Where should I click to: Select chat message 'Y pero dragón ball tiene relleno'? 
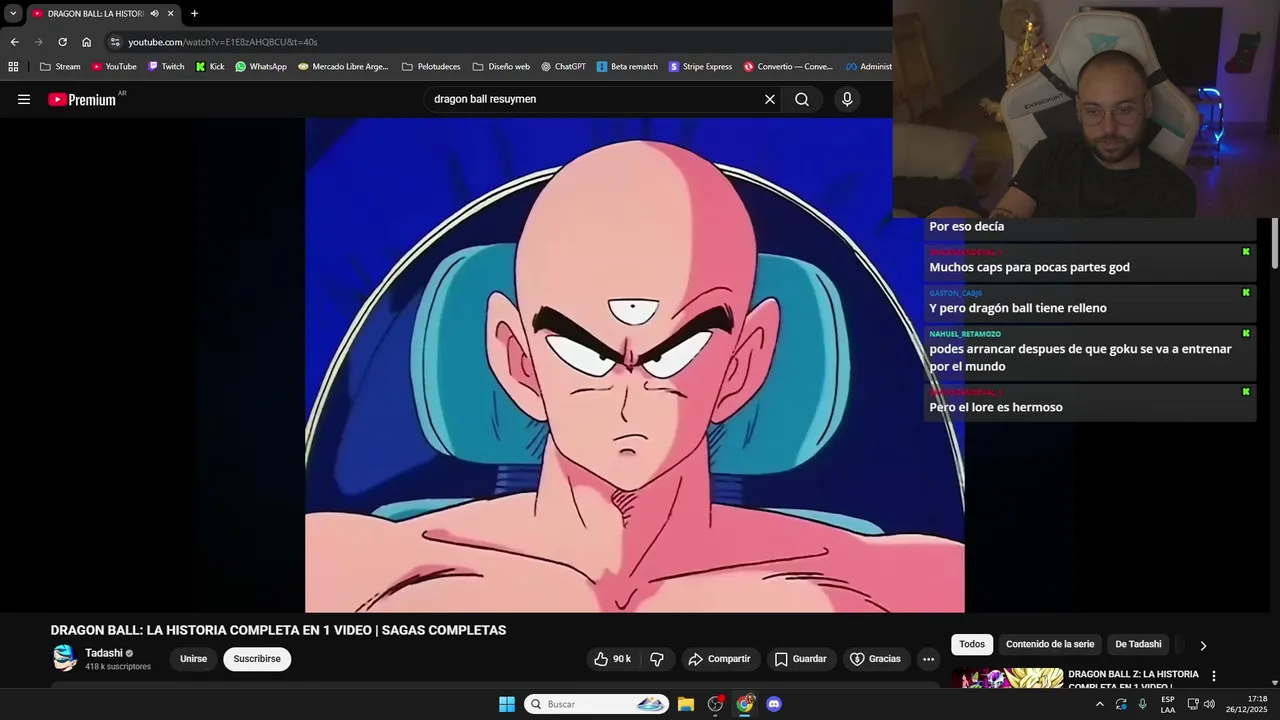(1018, 308)
